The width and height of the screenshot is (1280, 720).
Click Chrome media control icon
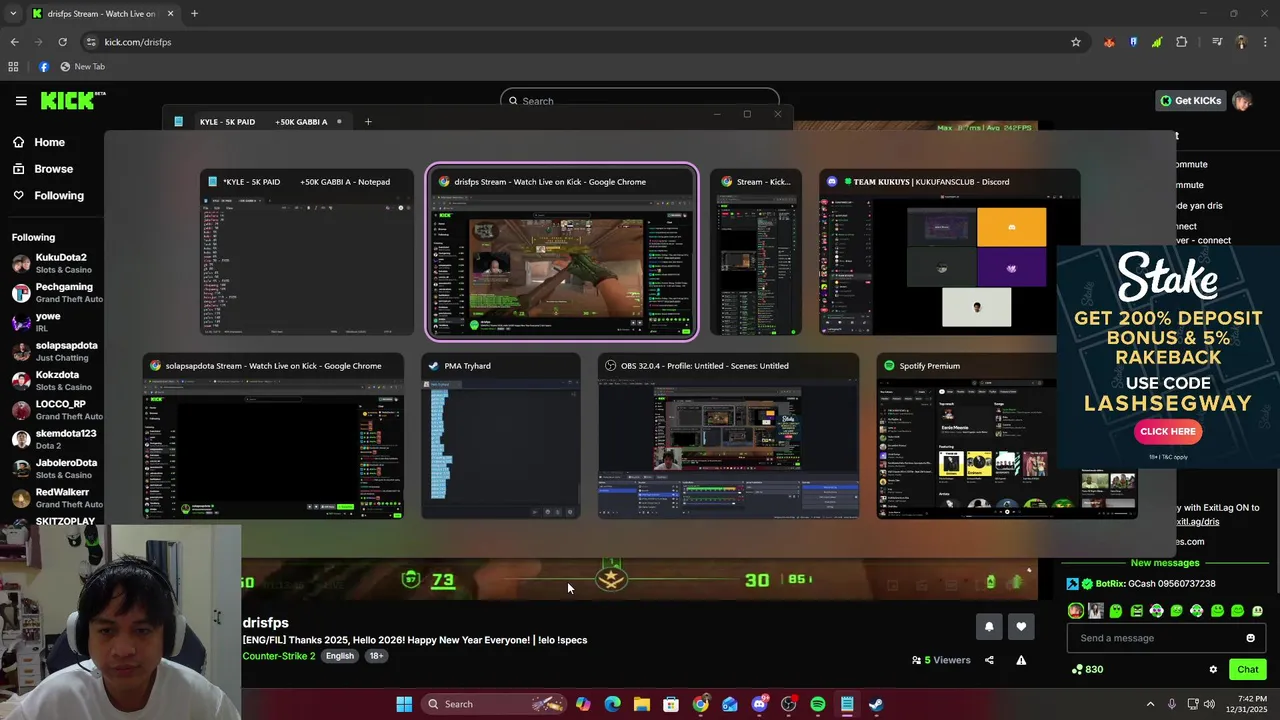pyautogui.click(x=1217, y=42)
